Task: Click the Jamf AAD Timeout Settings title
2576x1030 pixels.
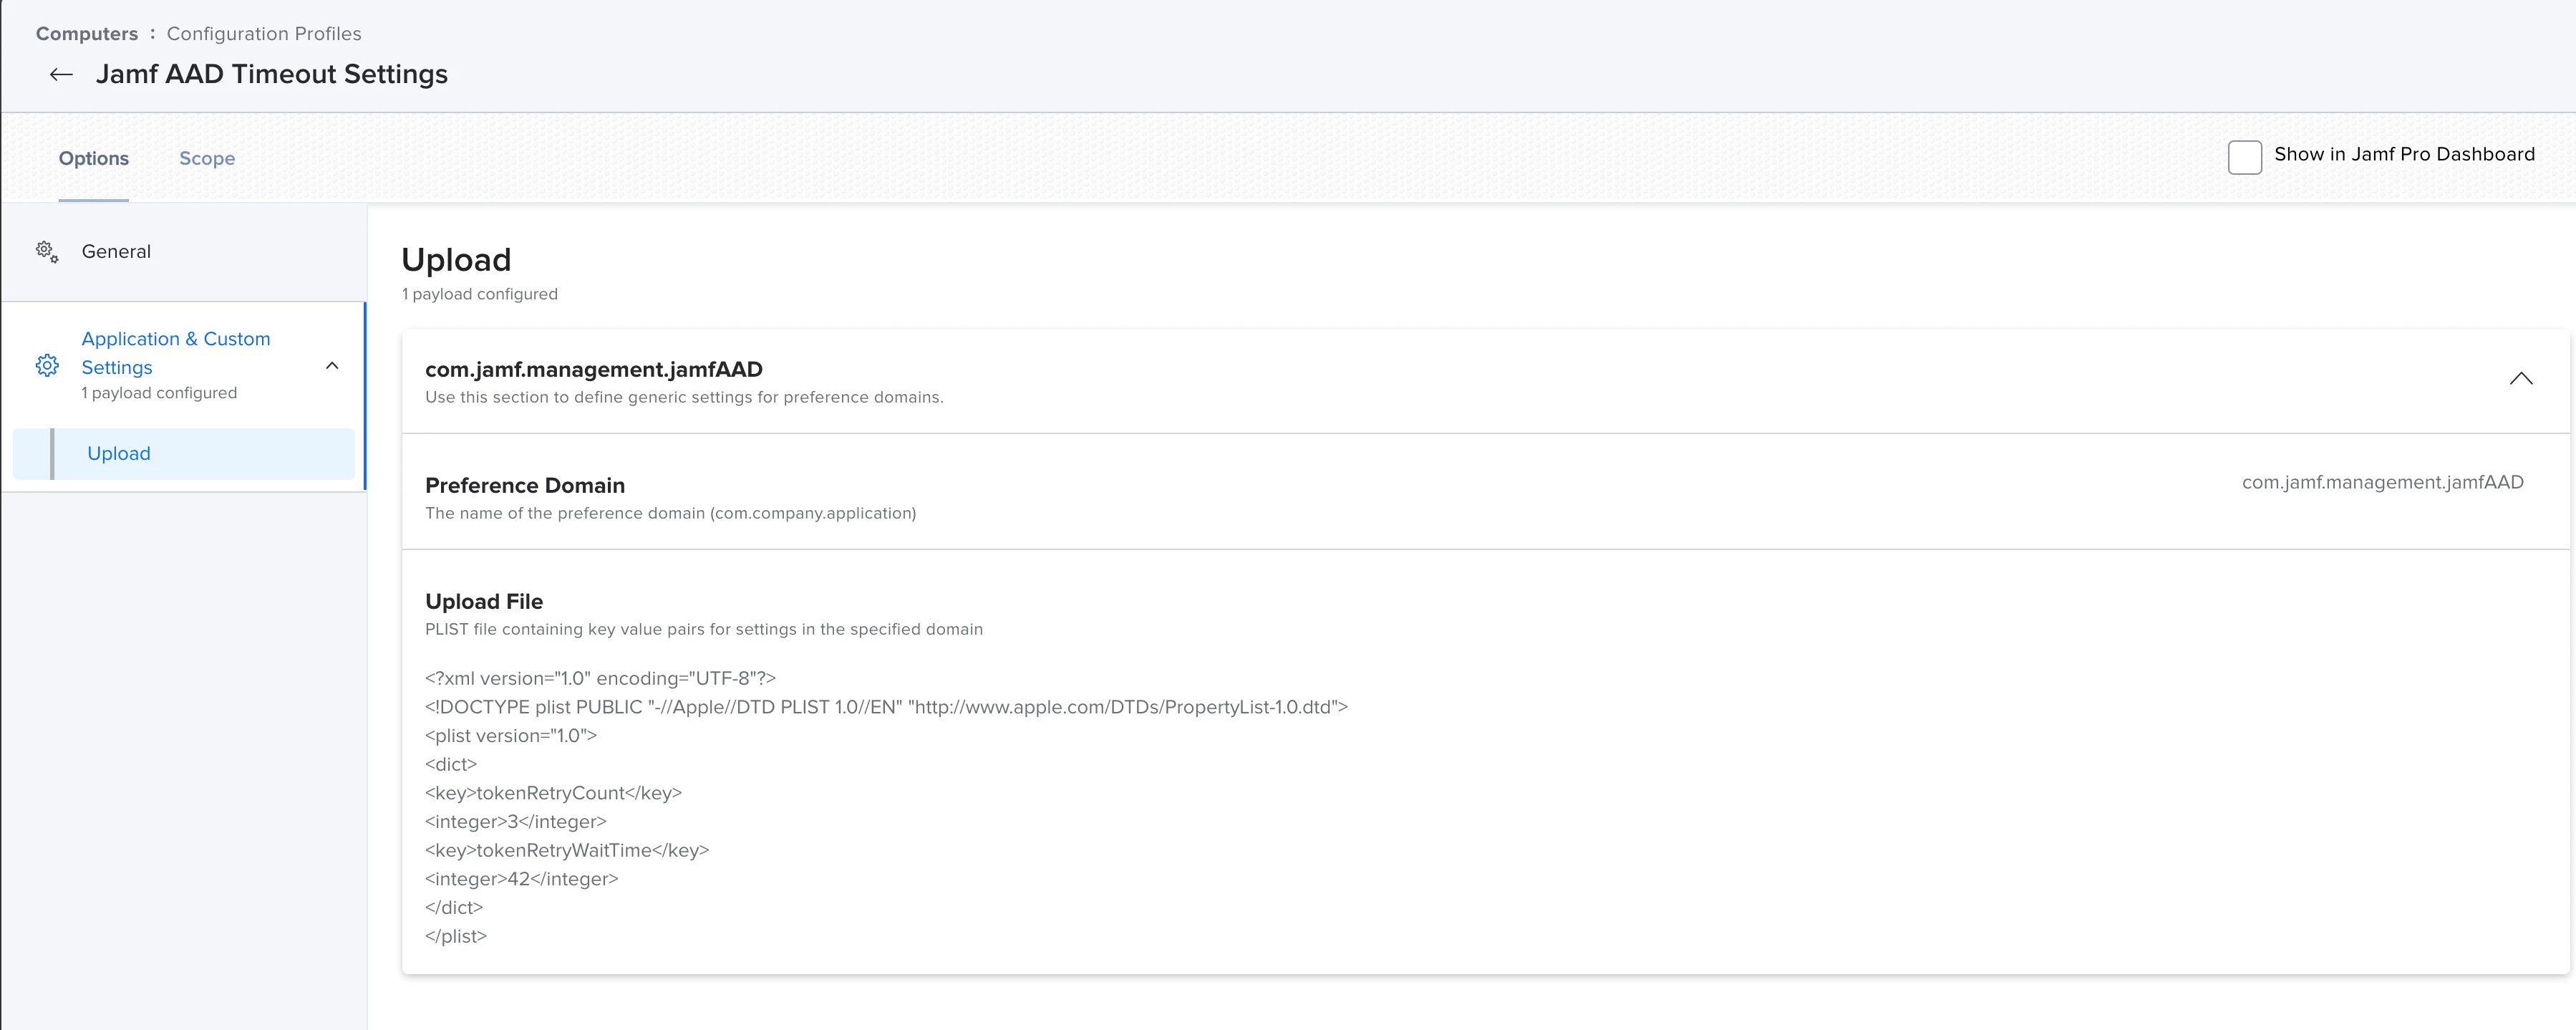Action: point(272,75)
